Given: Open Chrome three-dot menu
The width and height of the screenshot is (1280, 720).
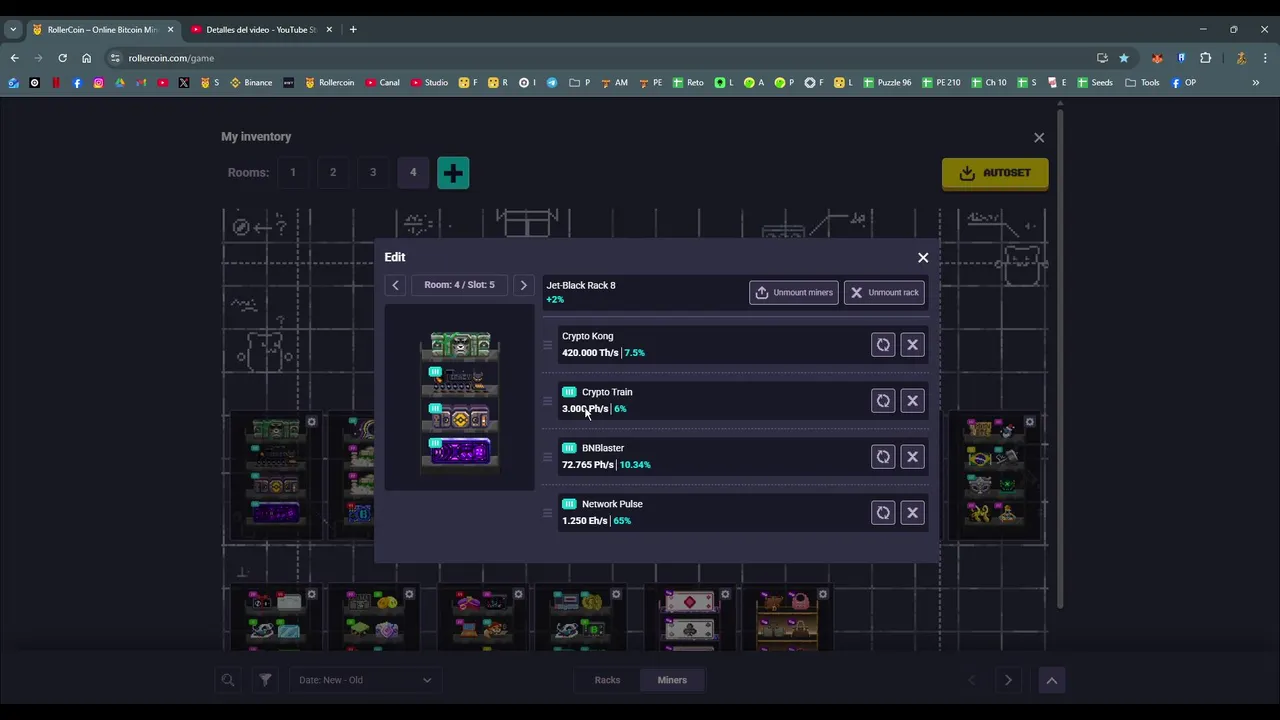Looking at the screenshot, I should (1265, 58).
